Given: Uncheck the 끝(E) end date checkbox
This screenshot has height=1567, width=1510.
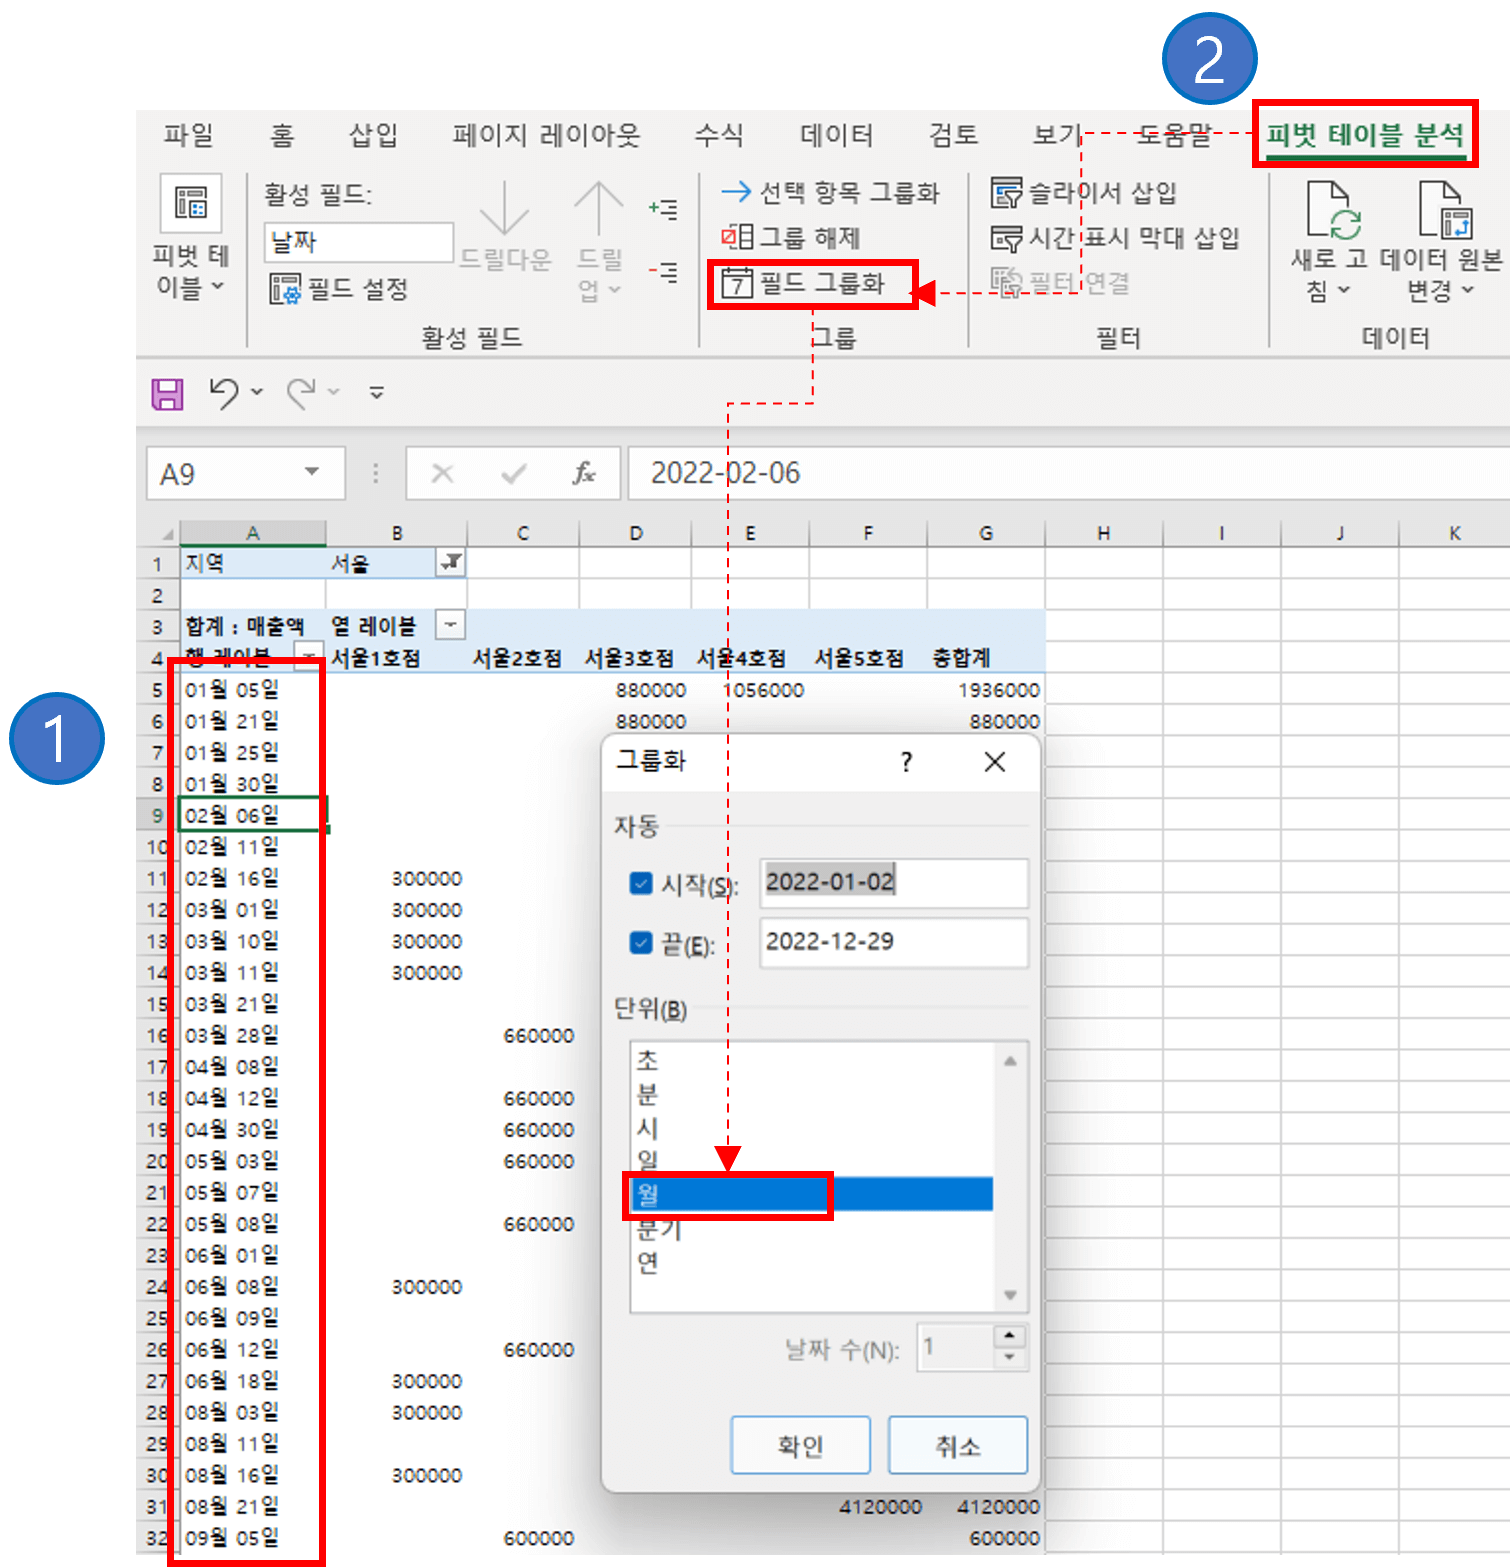Looking at the screenshot, I should coord(640,942).
